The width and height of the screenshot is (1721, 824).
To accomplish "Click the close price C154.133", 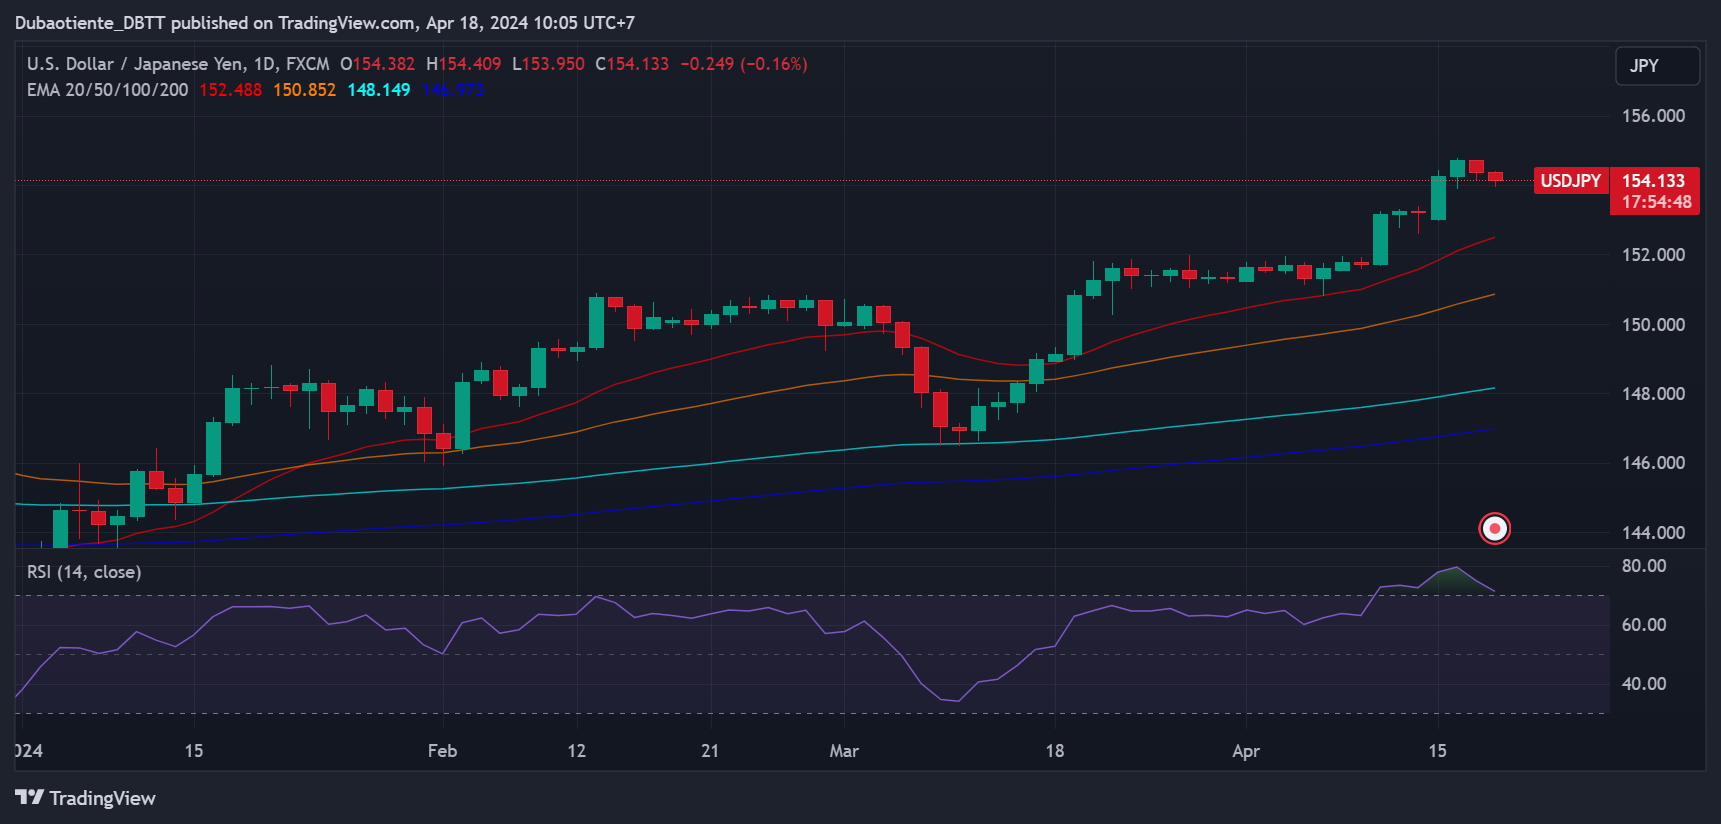I will point(632,64).
